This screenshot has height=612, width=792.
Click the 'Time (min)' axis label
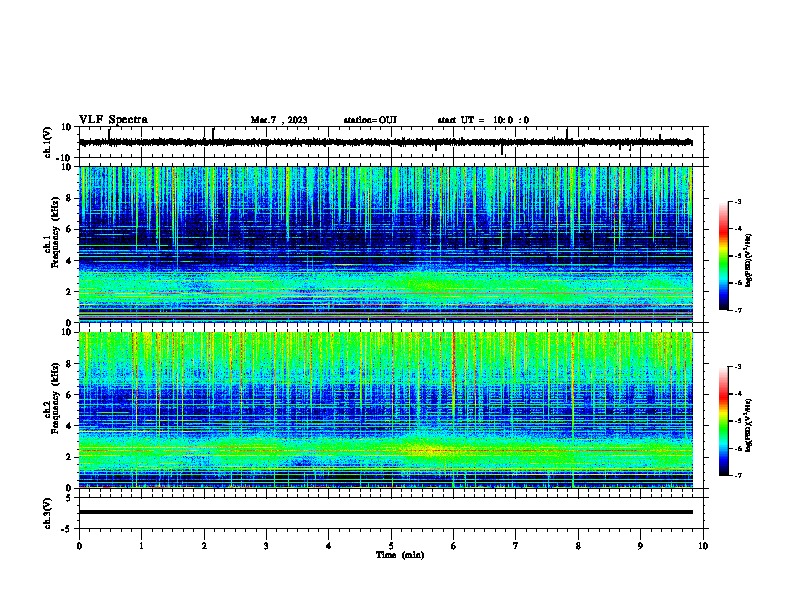(x=400, y=555)
